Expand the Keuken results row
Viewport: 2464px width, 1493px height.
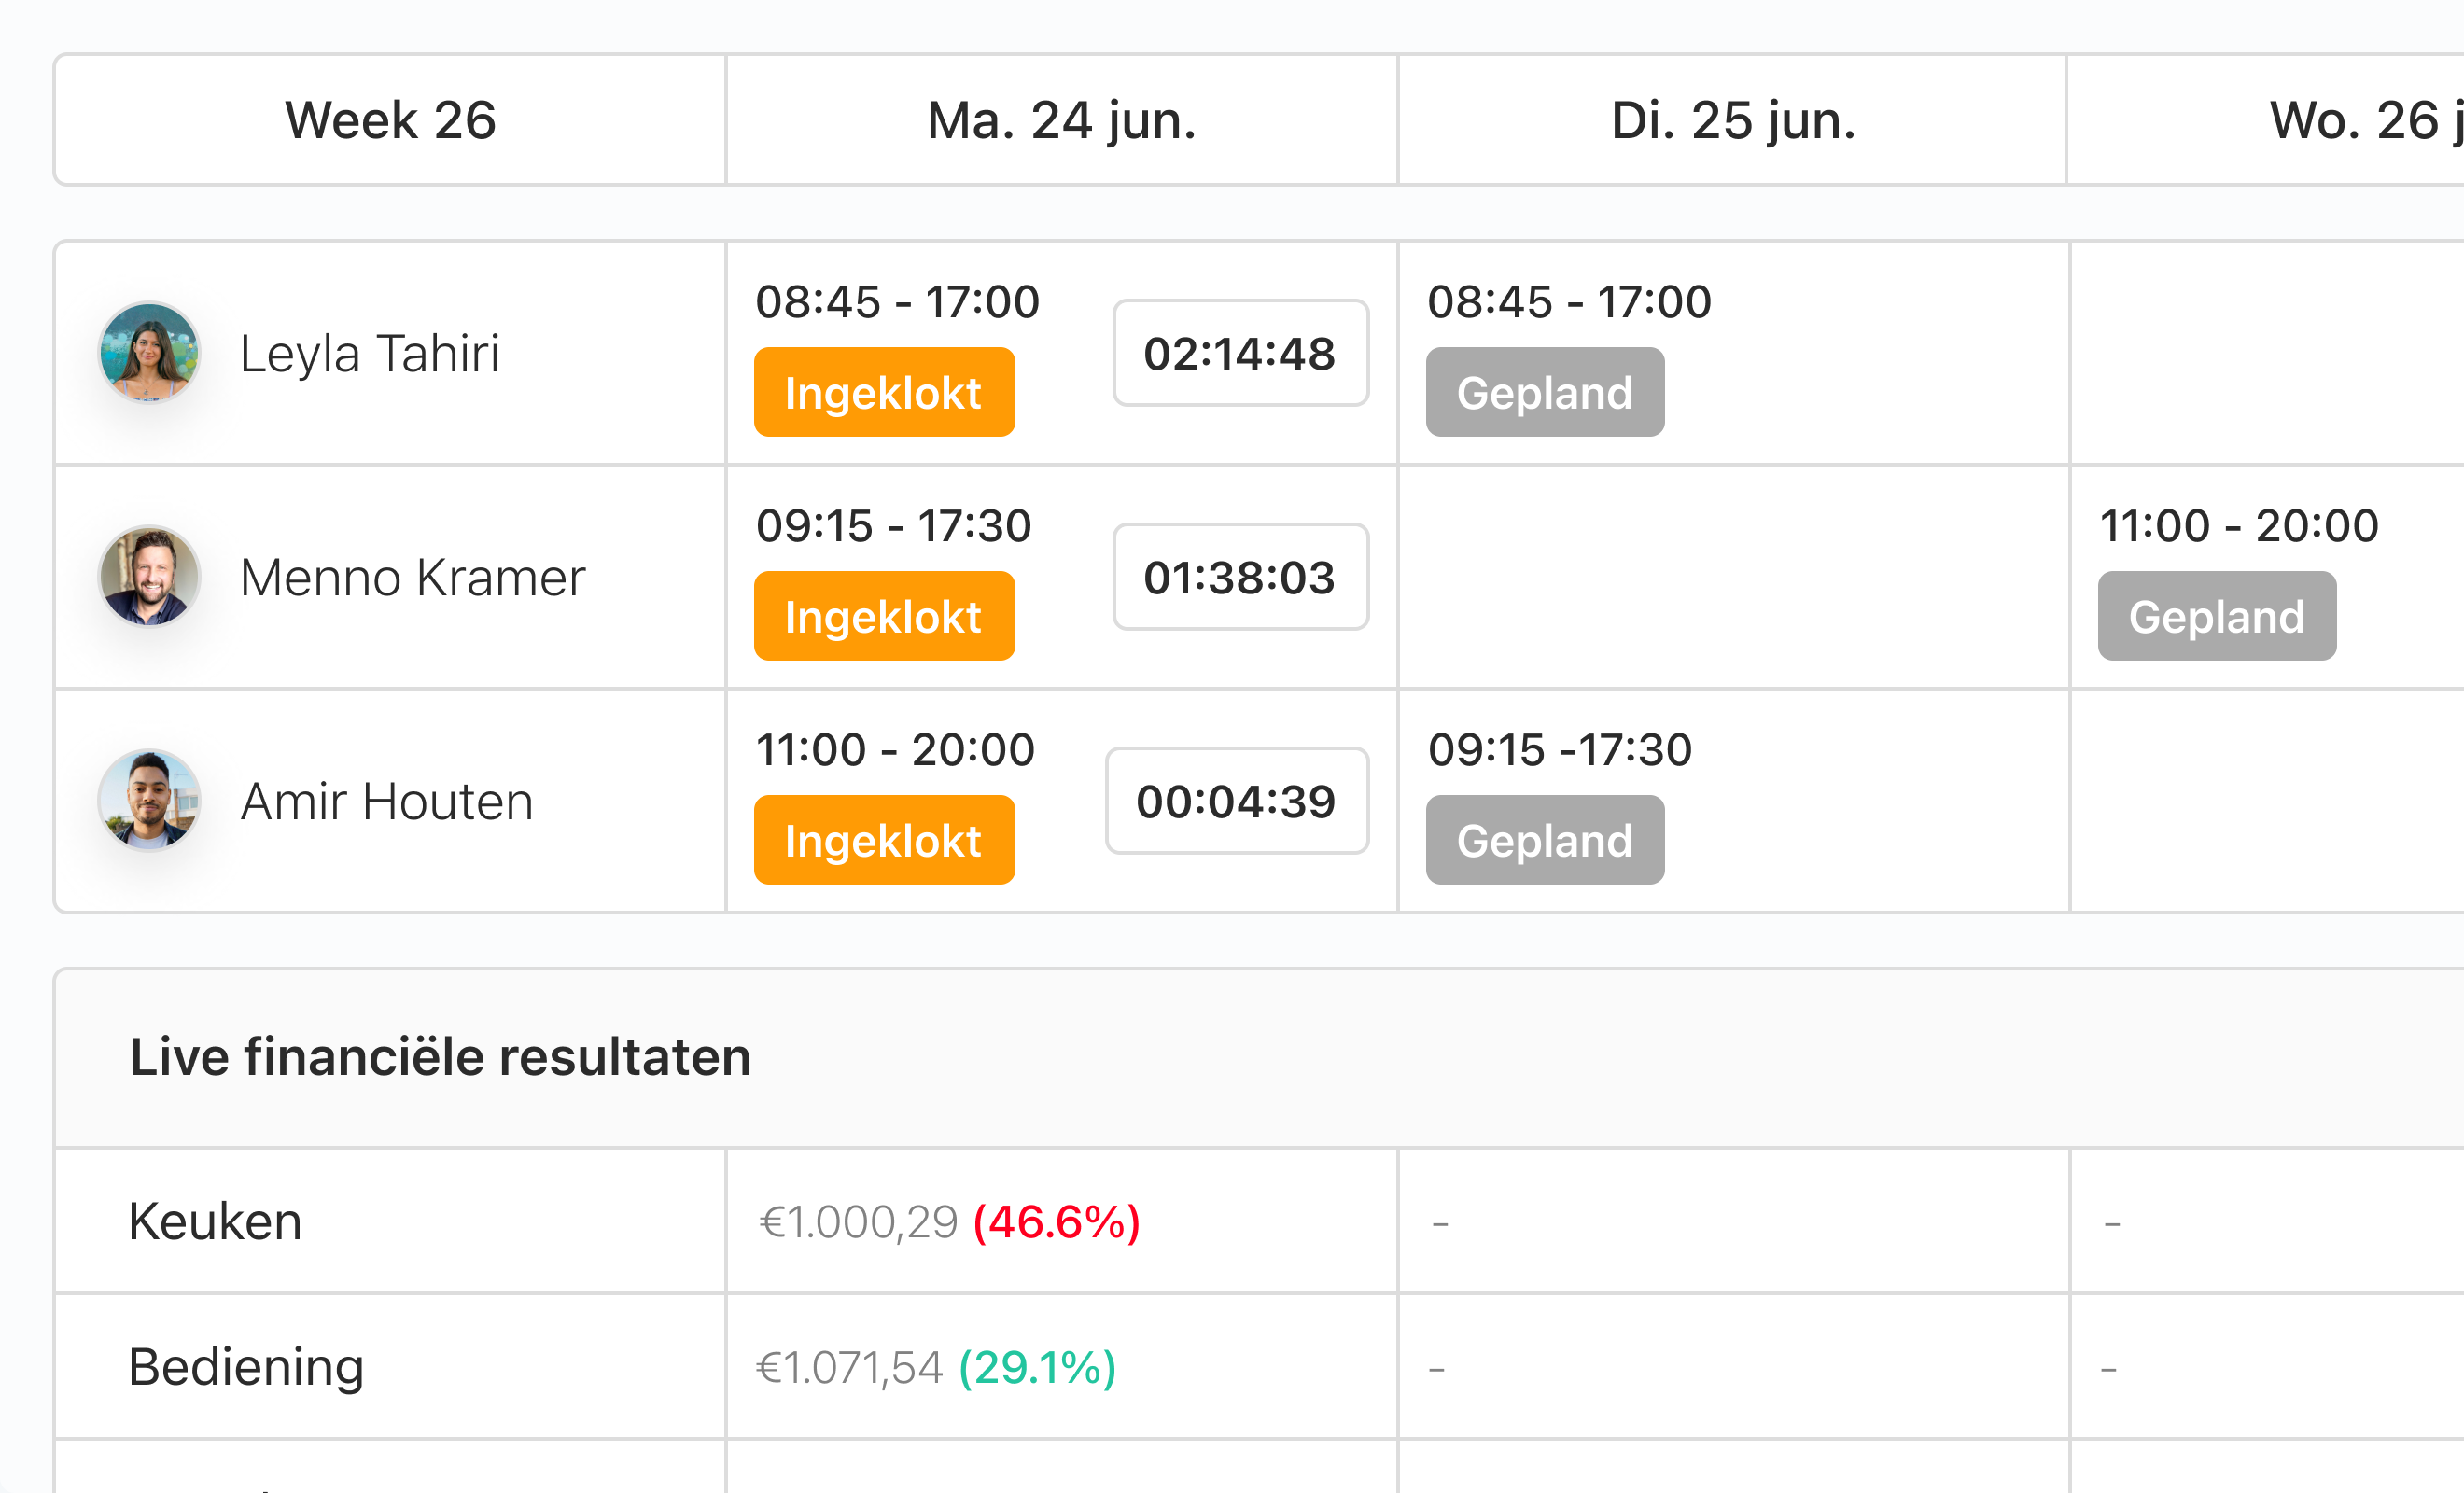point(214,1220)
